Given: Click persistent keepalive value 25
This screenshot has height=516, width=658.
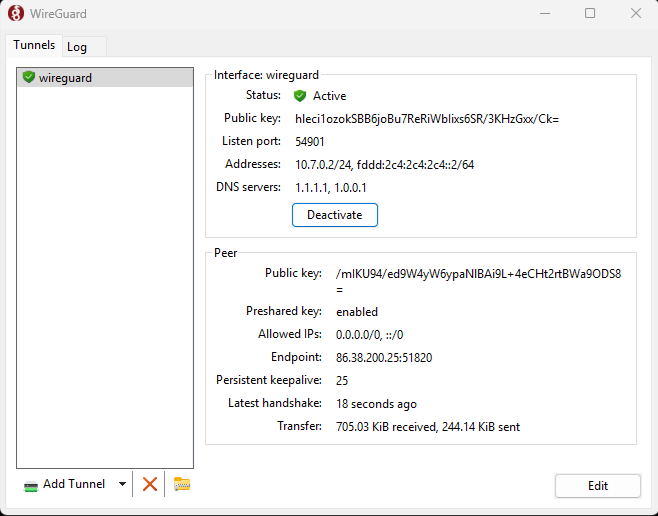Looking at the screenshot, I should click(x=342, y=380).
